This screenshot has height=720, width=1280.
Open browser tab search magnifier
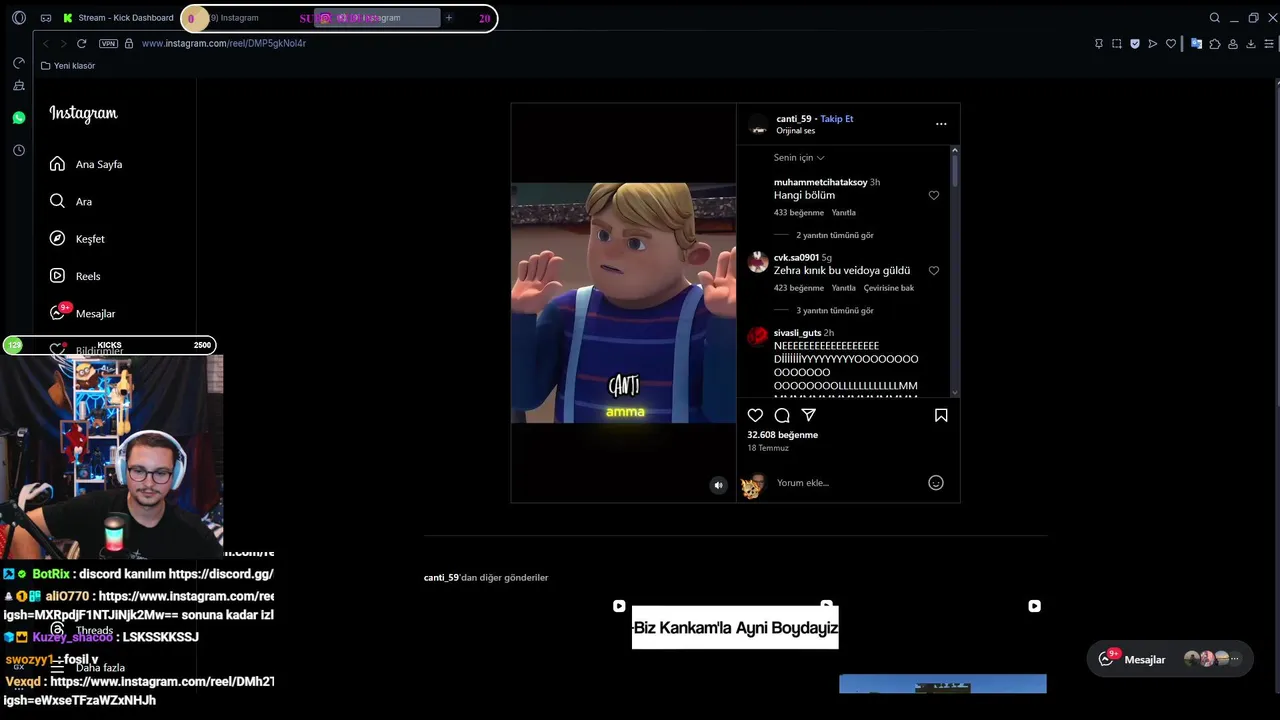tap(1215, 18)
